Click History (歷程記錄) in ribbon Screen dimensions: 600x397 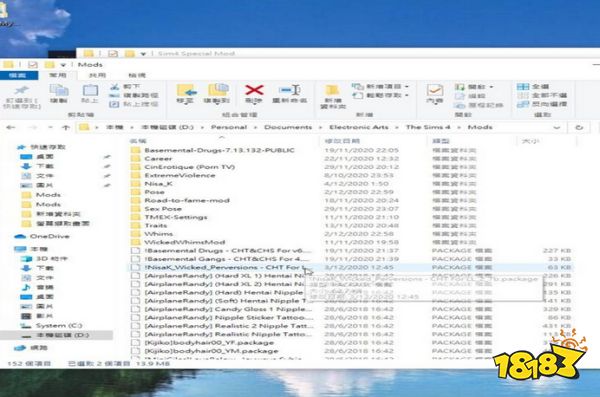479,105
